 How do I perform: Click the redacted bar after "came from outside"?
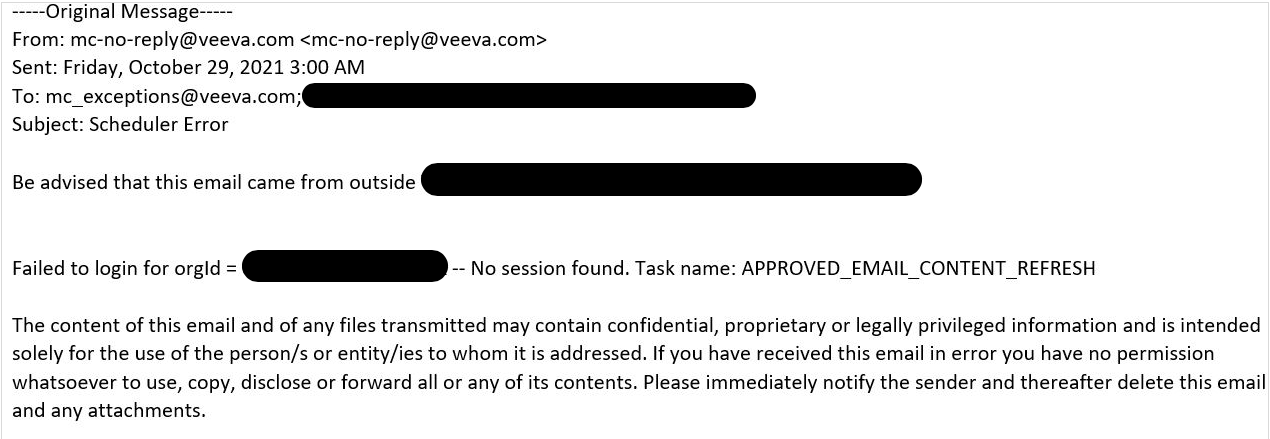(670, 181)
